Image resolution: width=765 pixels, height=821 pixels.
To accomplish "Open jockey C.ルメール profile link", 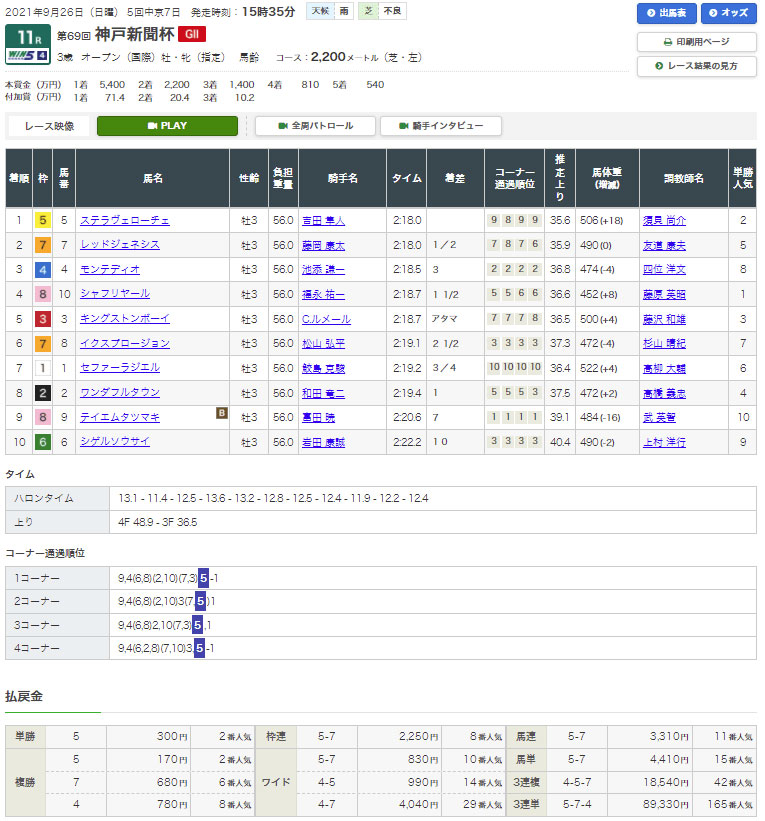I will 324,319.
